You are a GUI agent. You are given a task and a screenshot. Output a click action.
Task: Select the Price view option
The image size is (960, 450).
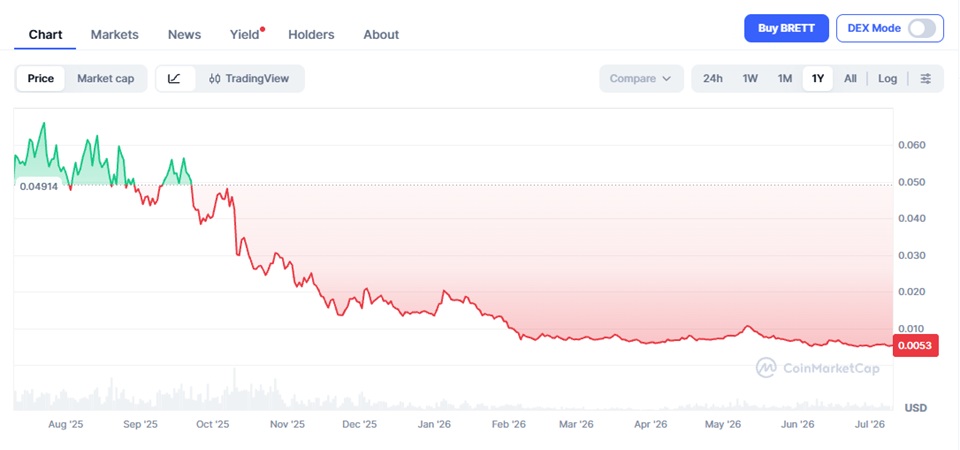click(x=40, y=78)
